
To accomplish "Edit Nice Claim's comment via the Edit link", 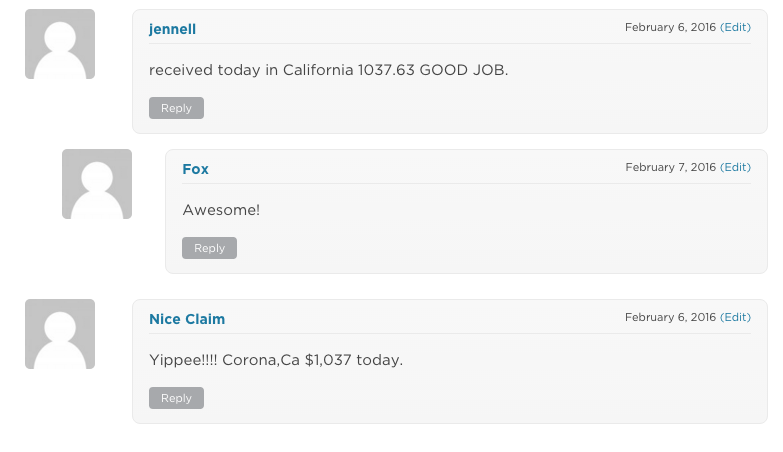I will (x=735, y=317).
